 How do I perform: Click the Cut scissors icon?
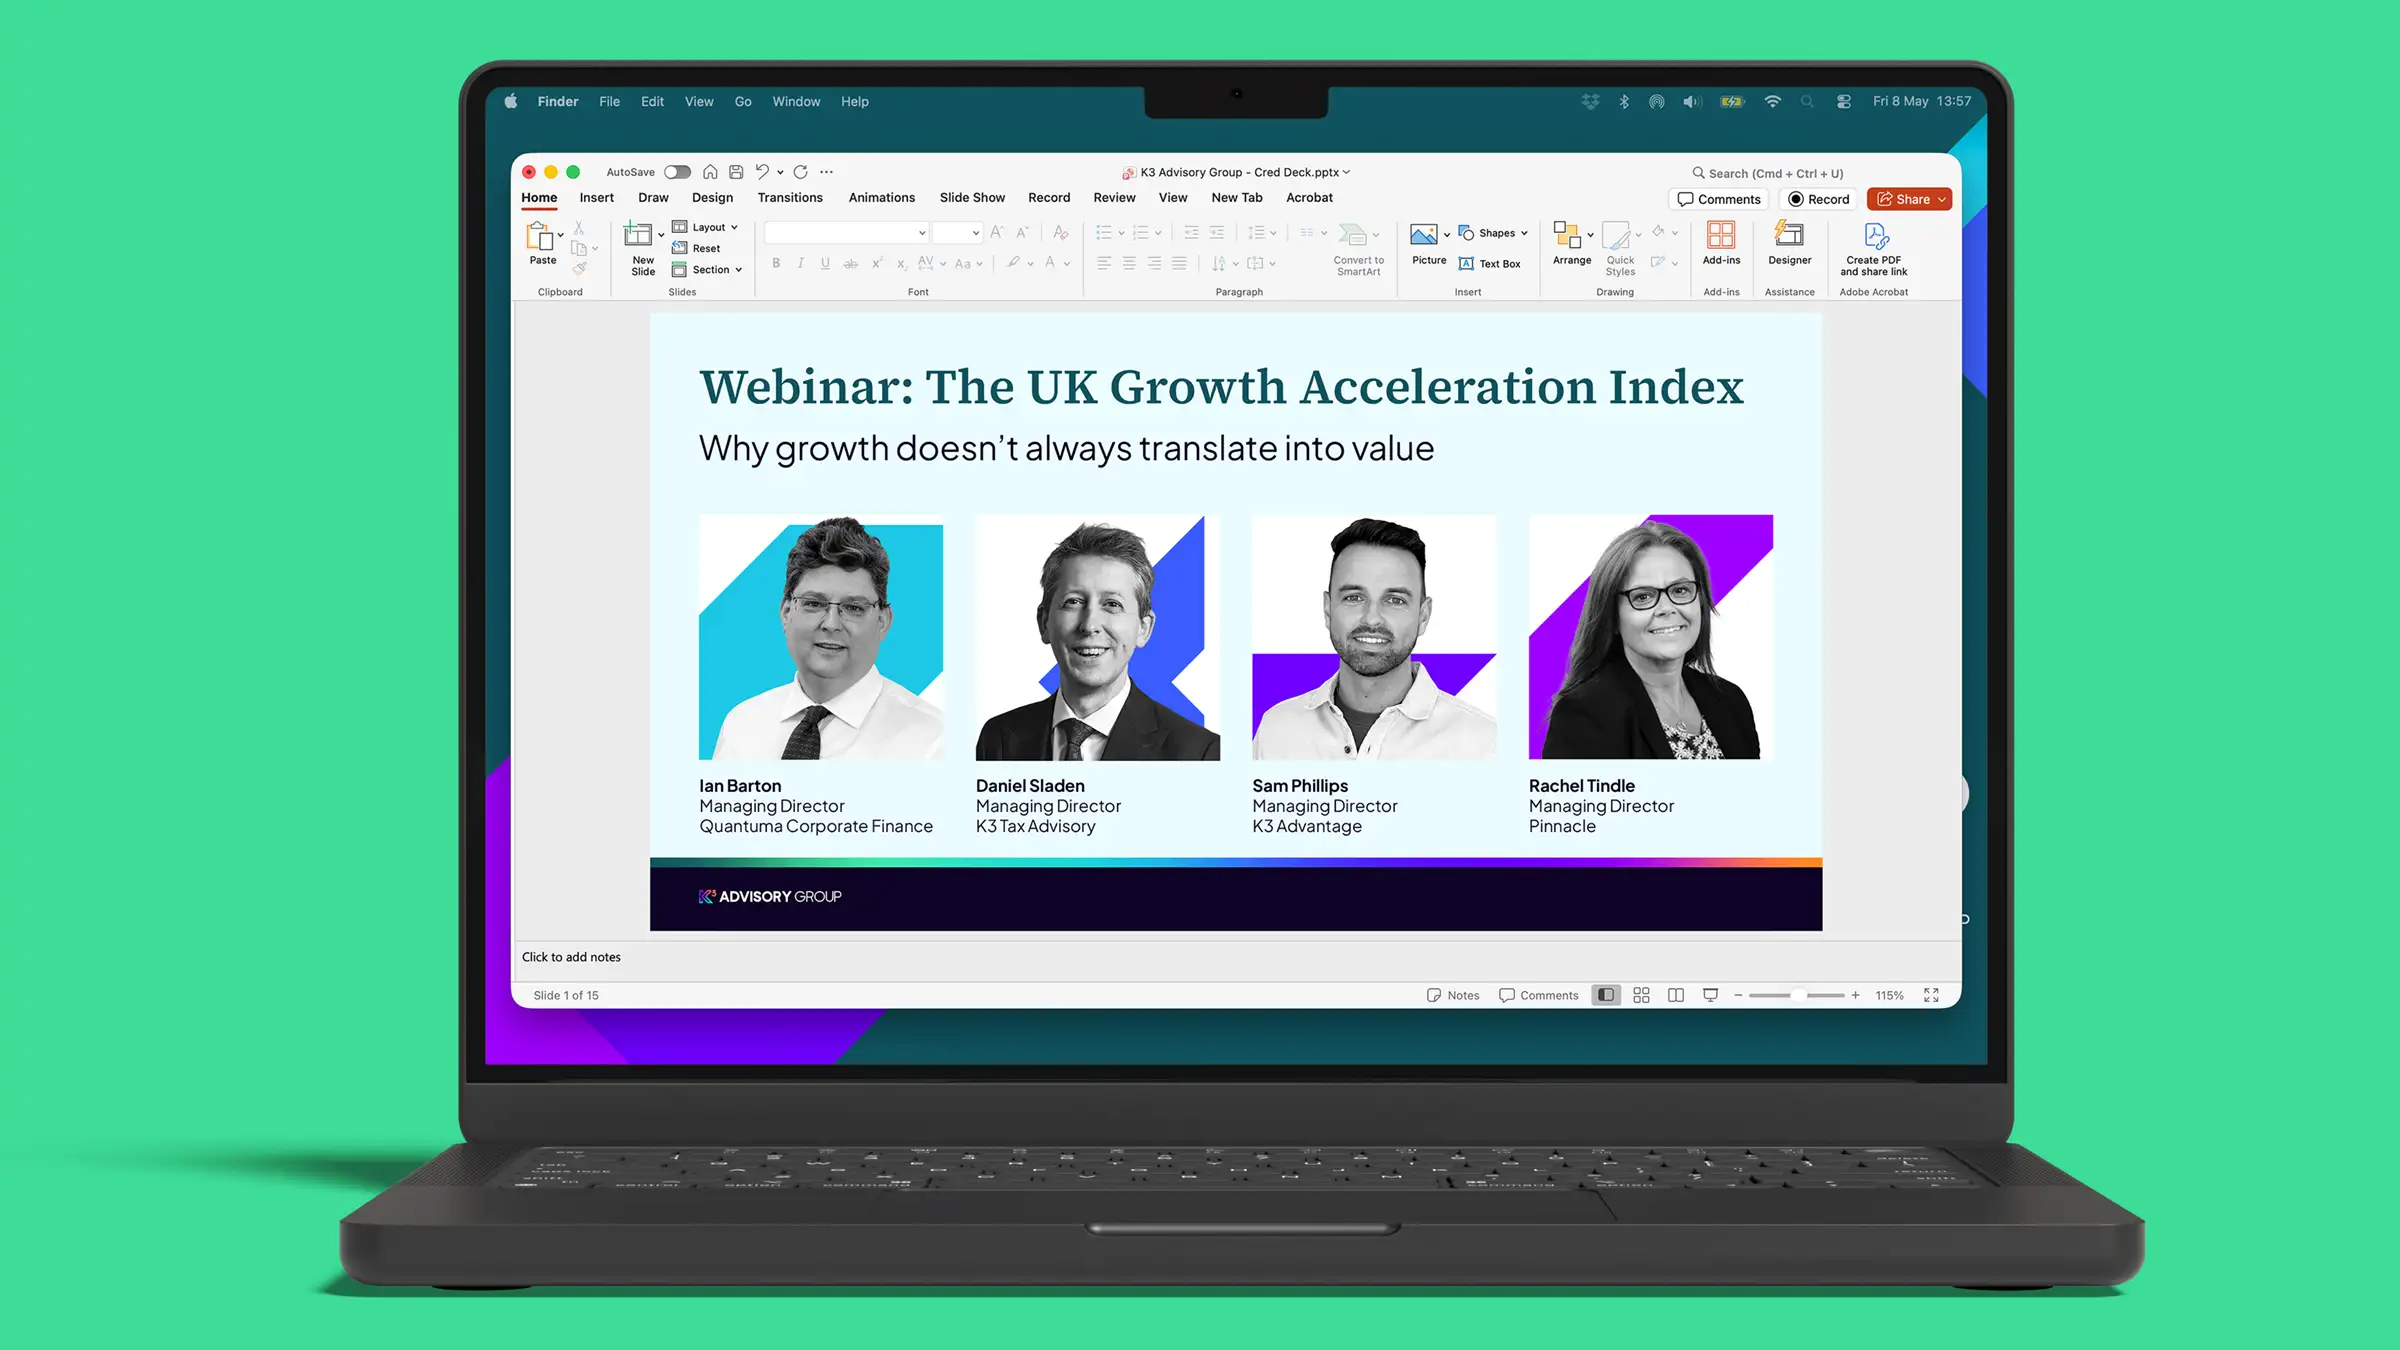pyautogui.click(x=579, y=228)
